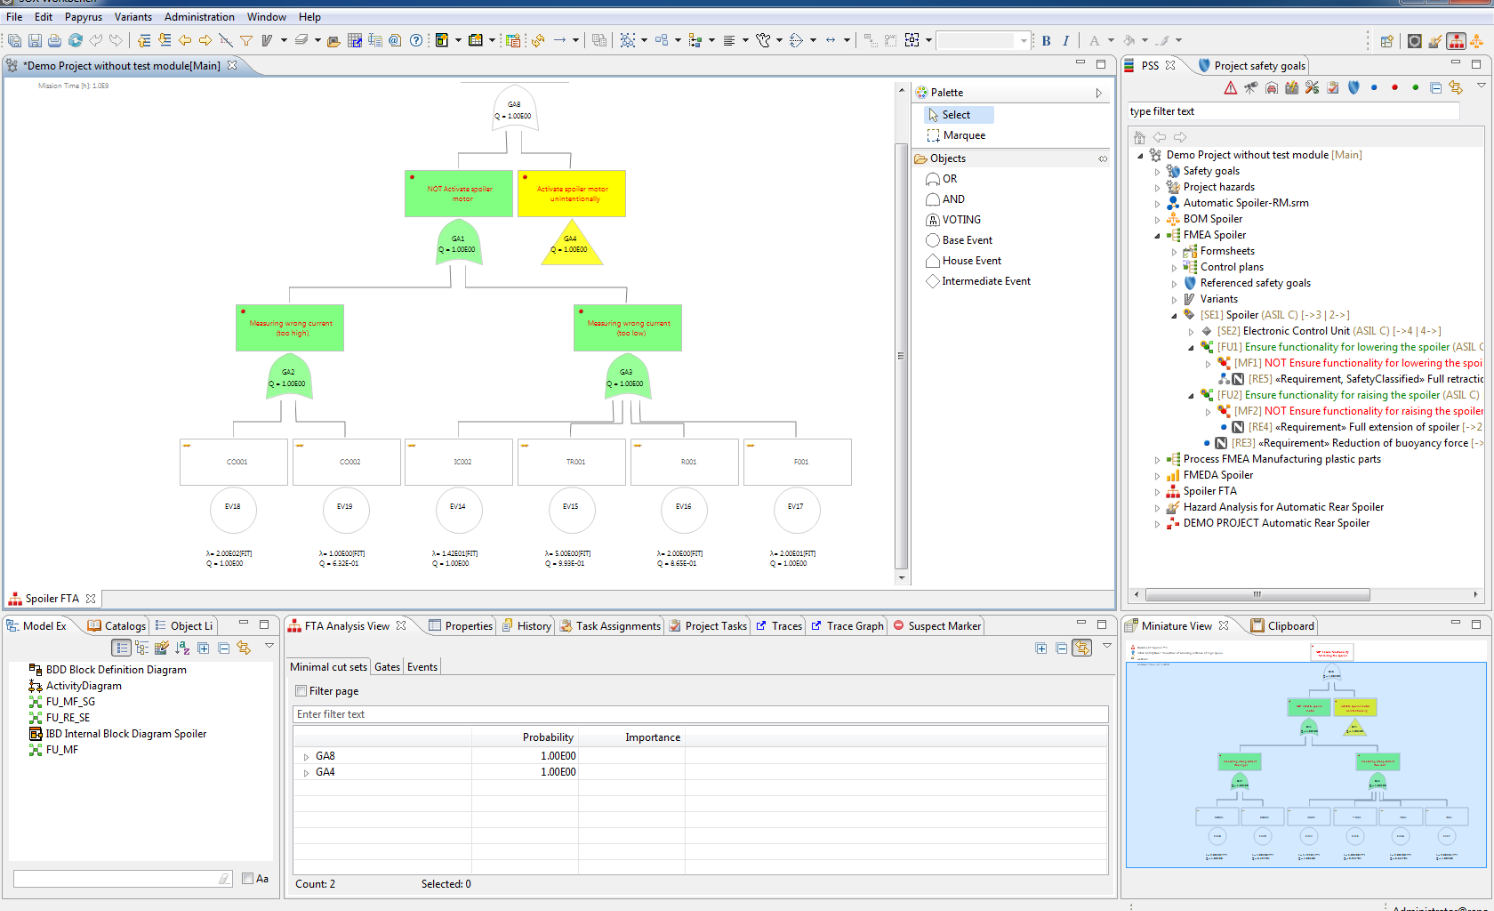The image size is (1494, 911).
Task: Toggle bold text formatting
Action: pyautogui.click(x=1046, y=41)
